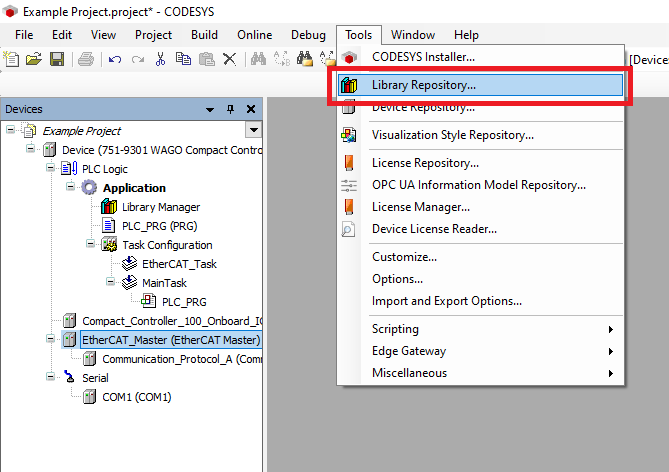The width and height of the screenshot is (669, 472).
Task: Pin the Devices panel with auto-hide pushpin
Action: [230, 109]
